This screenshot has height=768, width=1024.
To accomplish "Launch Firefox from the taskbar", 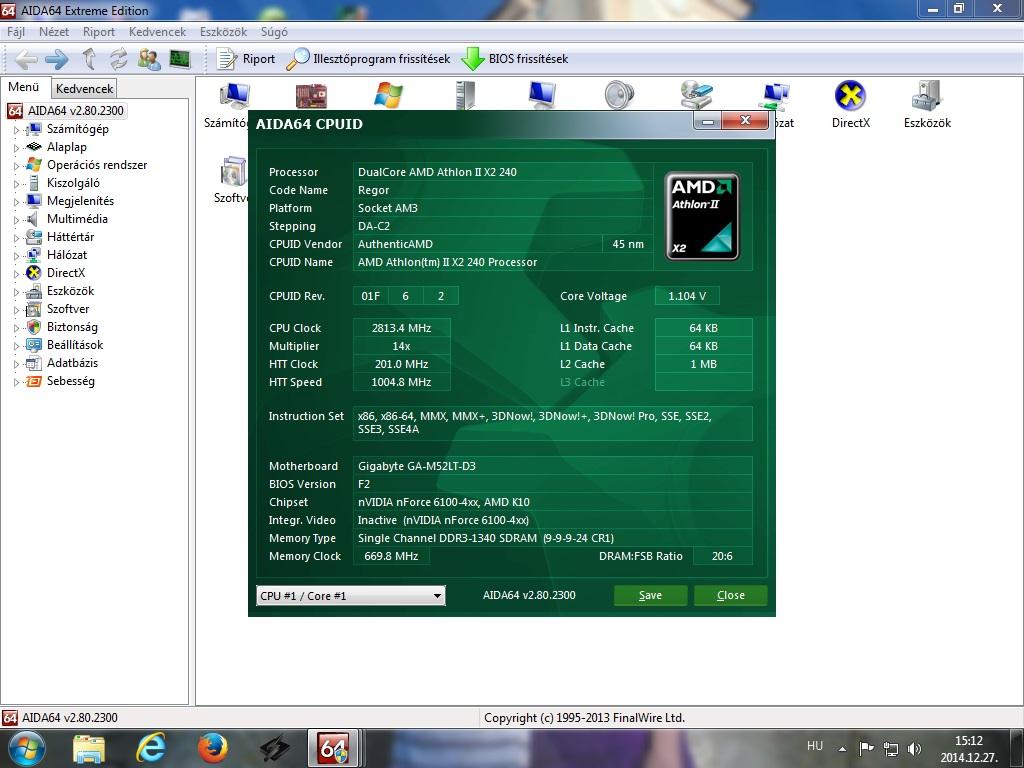I will pos(212,748).
